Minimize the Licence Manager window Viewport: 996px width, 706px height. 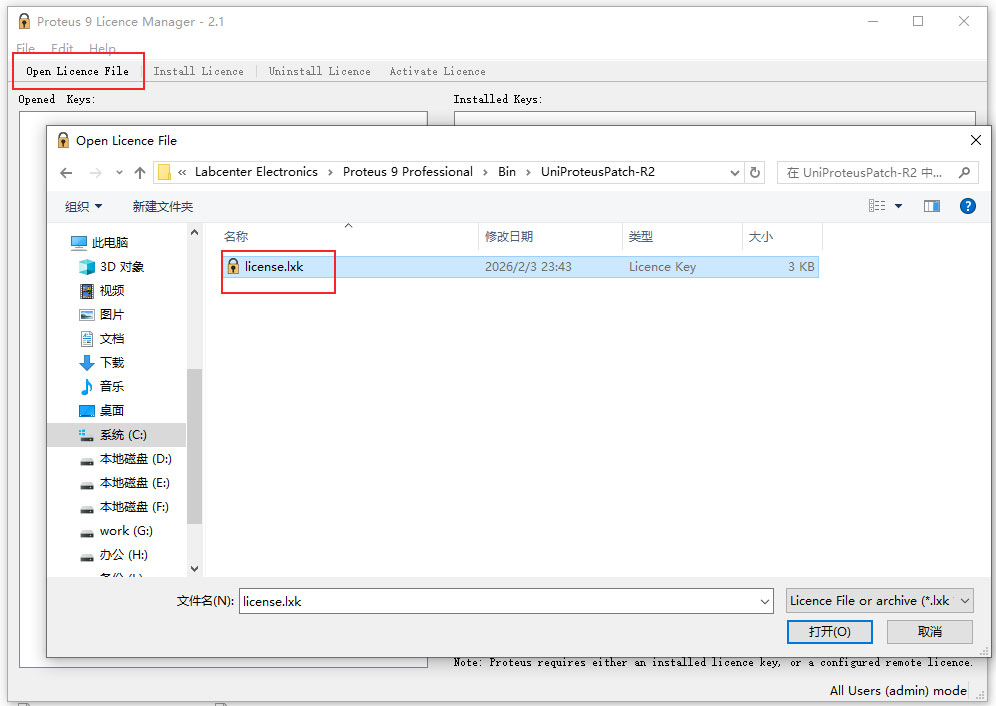873,21
